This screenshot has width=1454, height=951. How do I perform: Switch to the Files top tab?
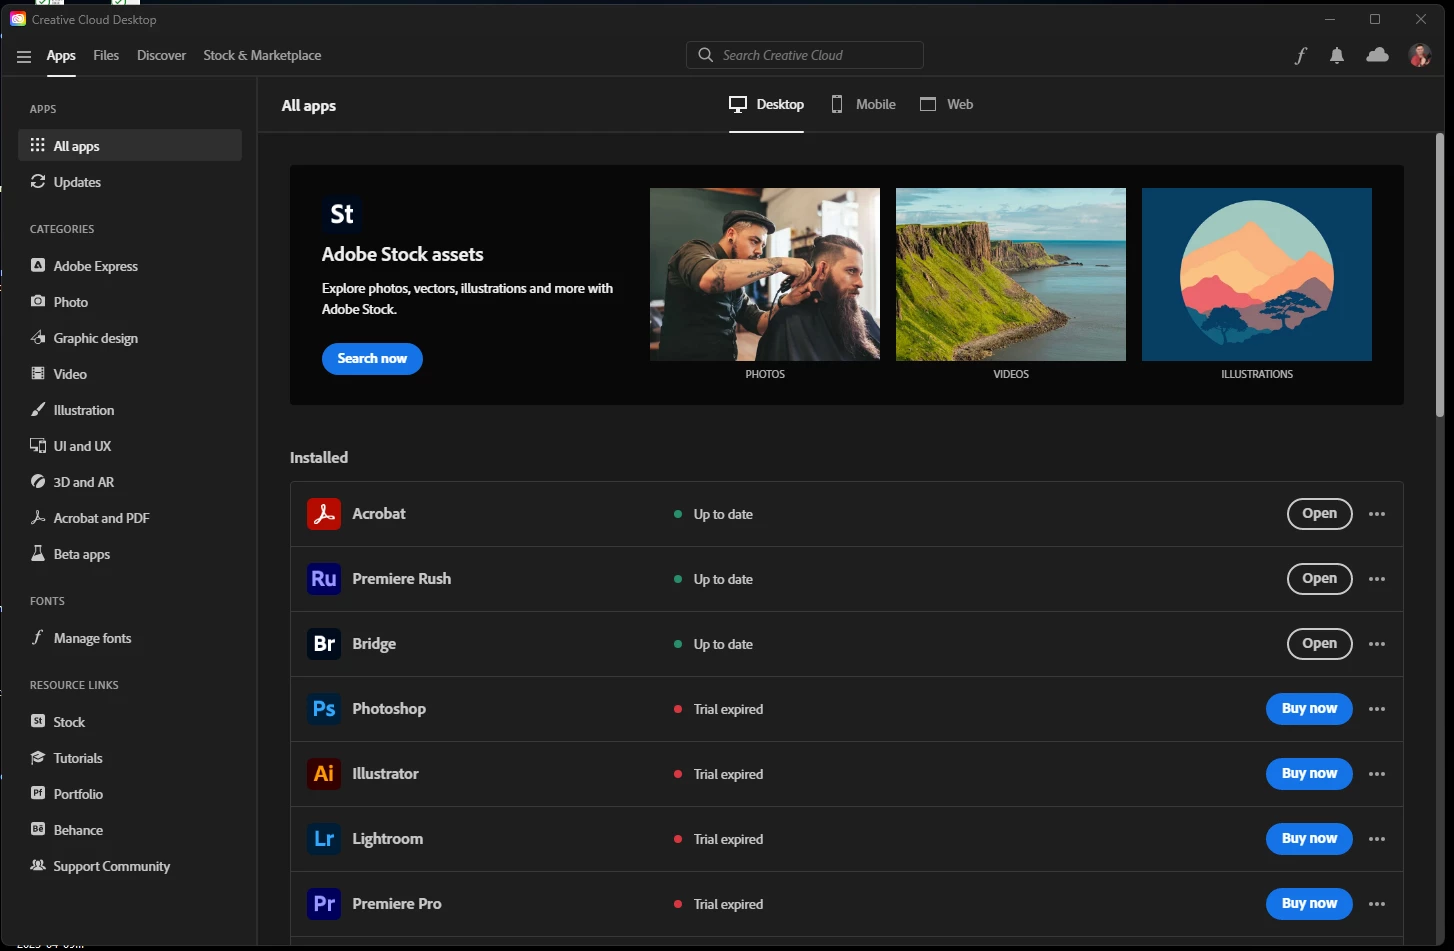pyautogui.click(x=106, y=56)
